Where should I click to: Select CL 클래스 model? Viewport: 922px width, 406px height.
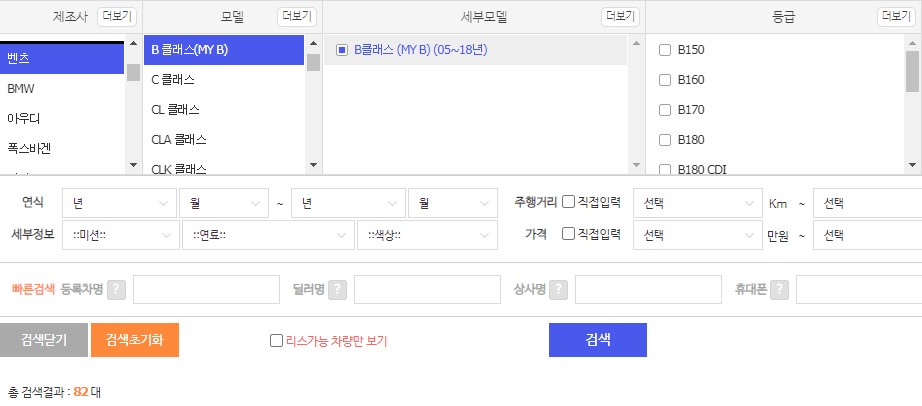pyautogui.click(x=224, y=109)
